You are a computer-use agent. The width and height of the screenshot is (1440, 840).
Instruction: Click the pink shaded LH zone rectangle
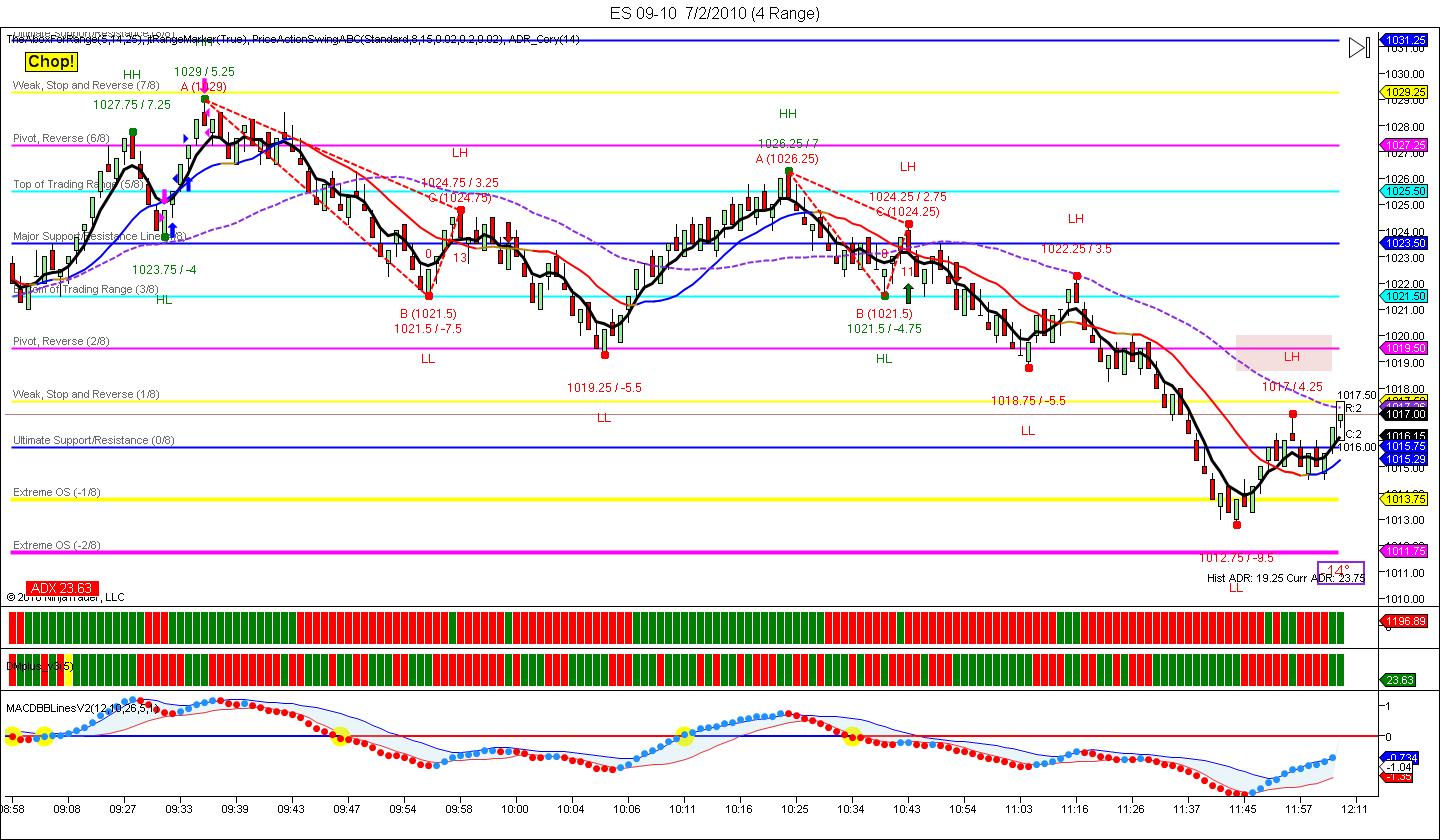pyautogui.click(x=1284, y=353)
